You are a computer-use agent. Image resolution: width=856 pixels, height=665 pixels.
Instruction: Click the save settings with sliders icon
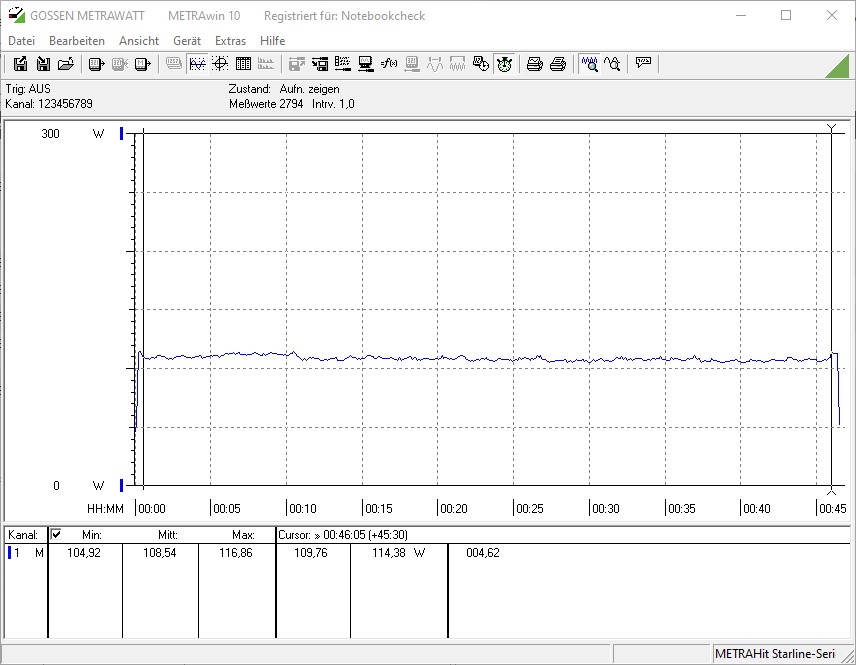(320, 64)
